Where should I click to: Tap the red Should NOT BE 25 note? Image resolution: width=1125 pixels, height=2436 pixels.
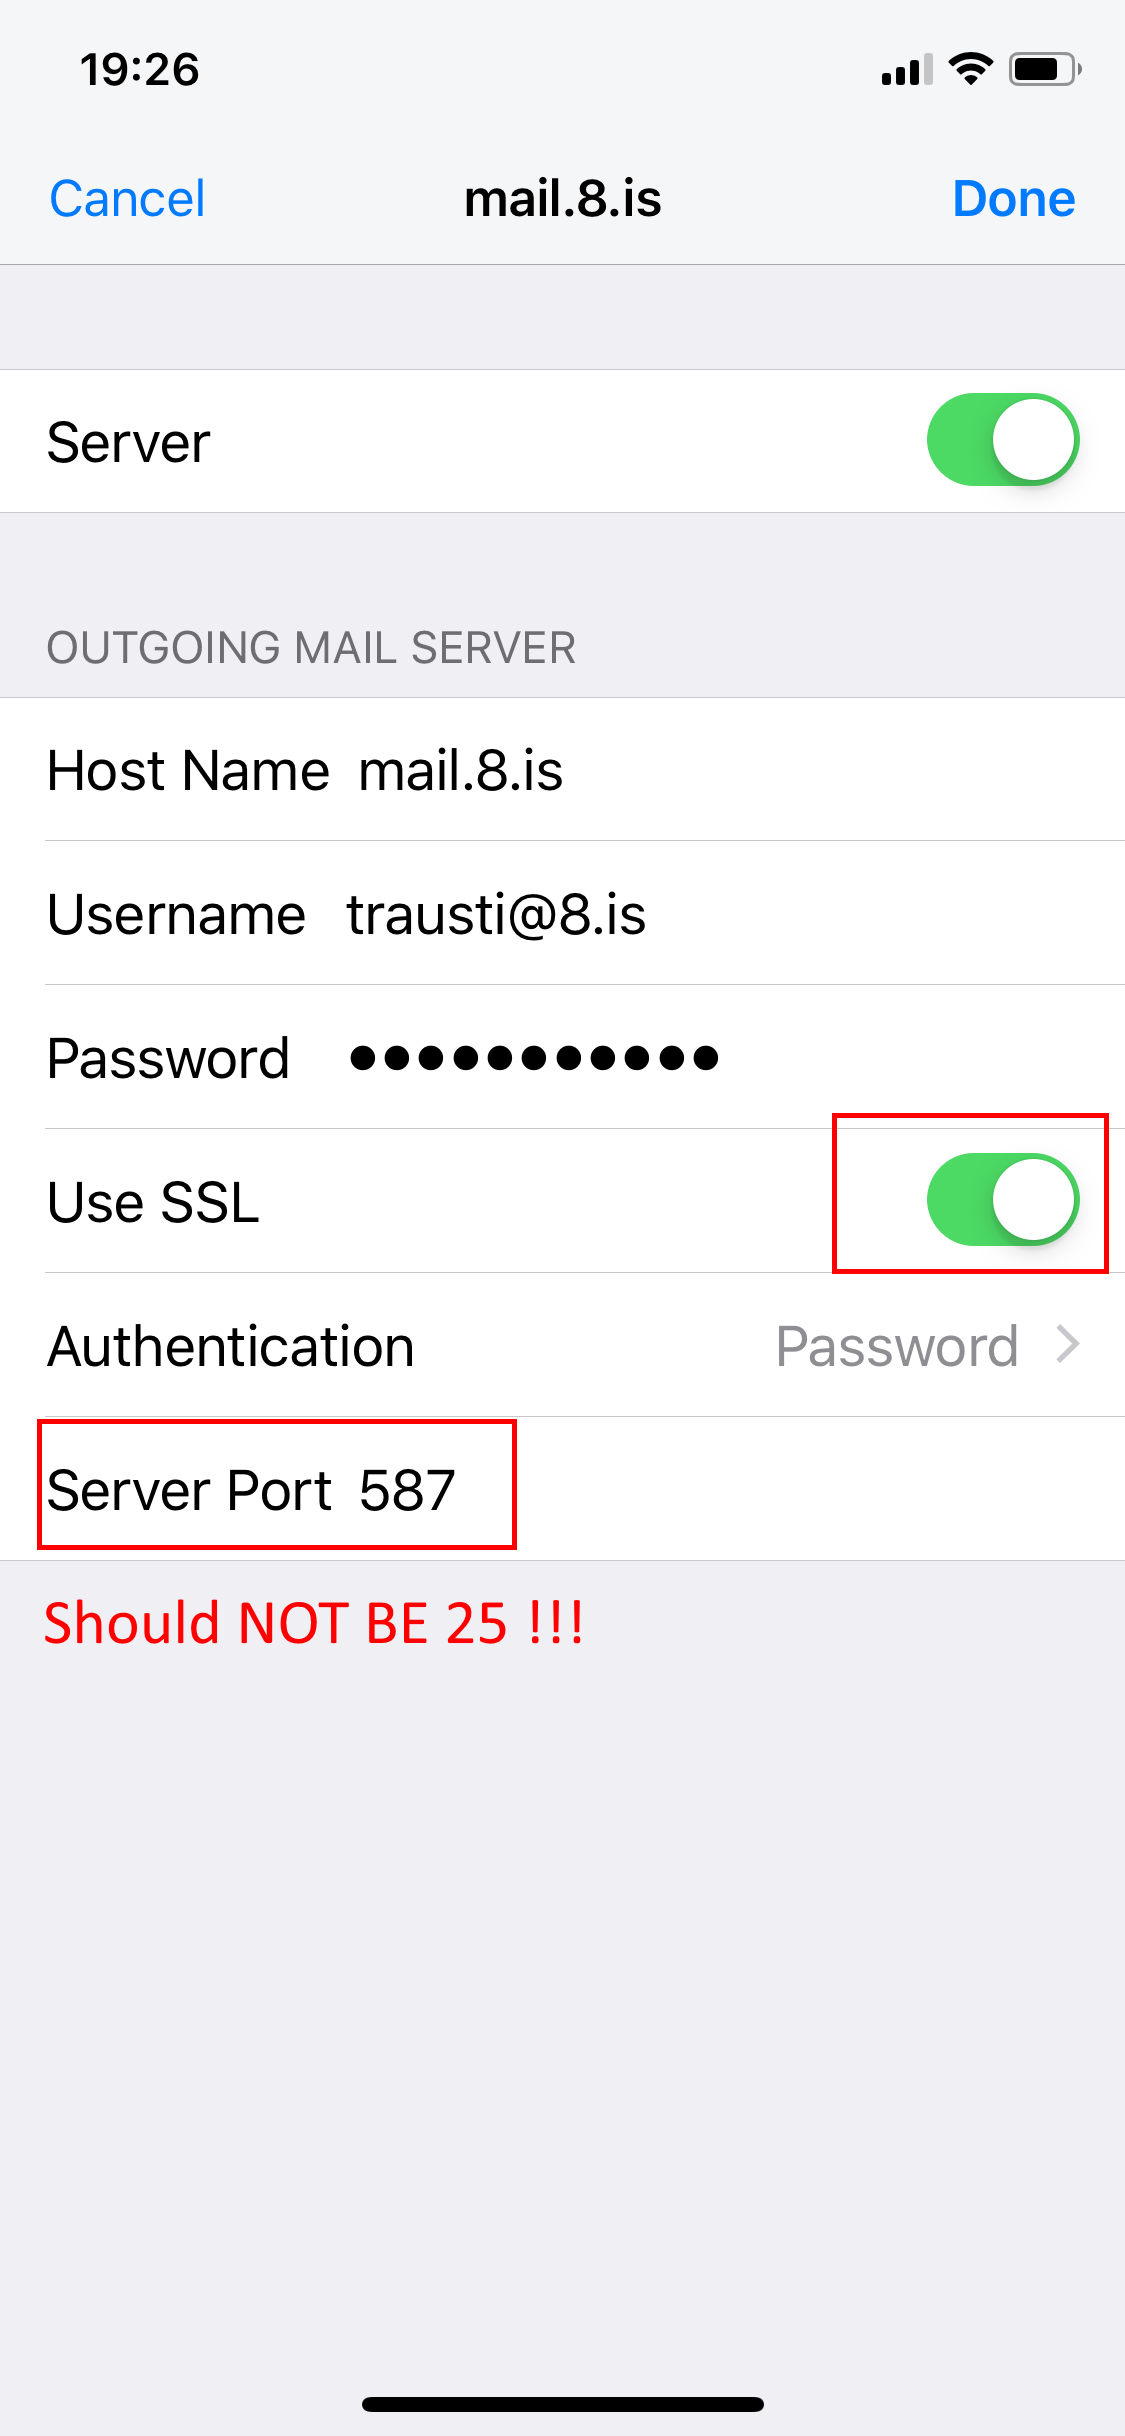(314, 1622)
